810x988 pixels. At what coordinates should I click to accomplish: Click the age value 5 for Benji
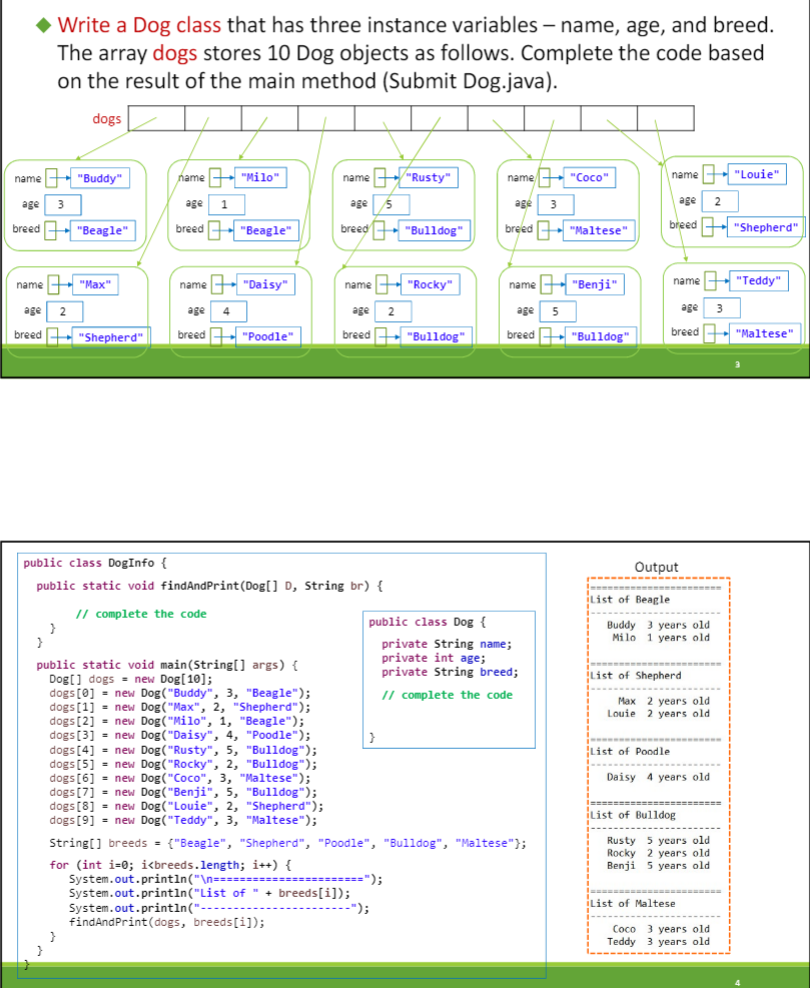pyautogui.click(x=556, y=310)
